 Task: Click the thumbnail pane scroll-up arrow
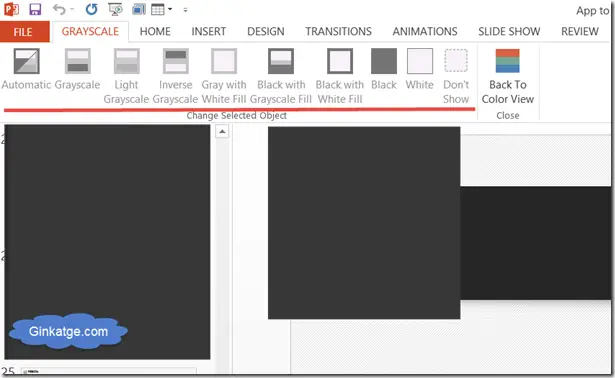(x=222, y=131)
